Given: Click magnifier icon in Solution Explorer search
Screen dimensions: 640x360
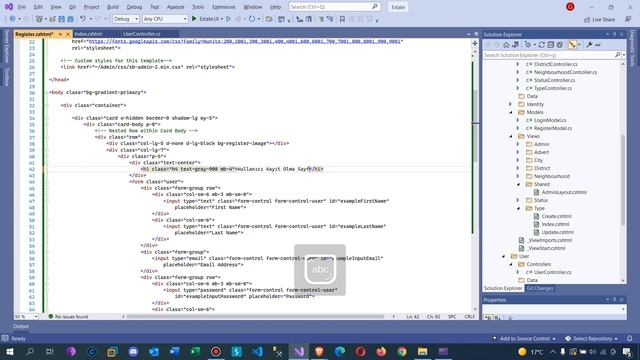Looking at the screenshot, I should click(618, 55).
